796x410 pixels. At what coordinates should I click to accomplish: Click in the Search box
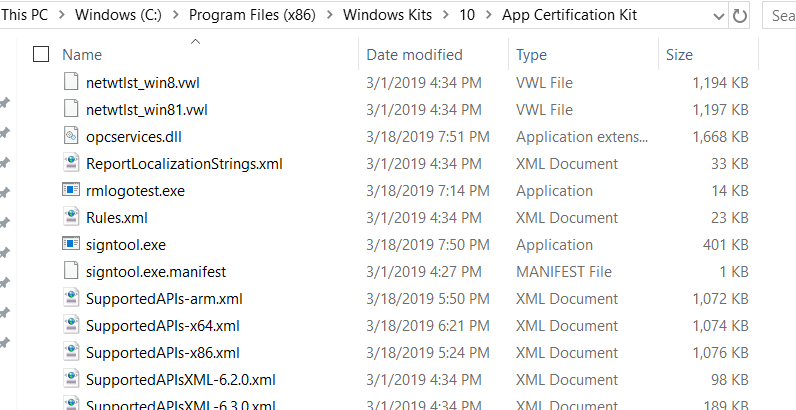(780, 16)
